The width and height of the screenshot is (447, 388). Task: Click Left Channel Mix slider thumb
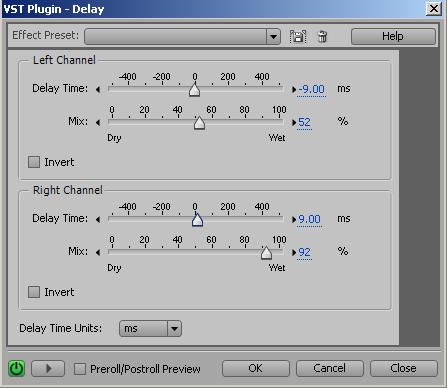[199, 123]
